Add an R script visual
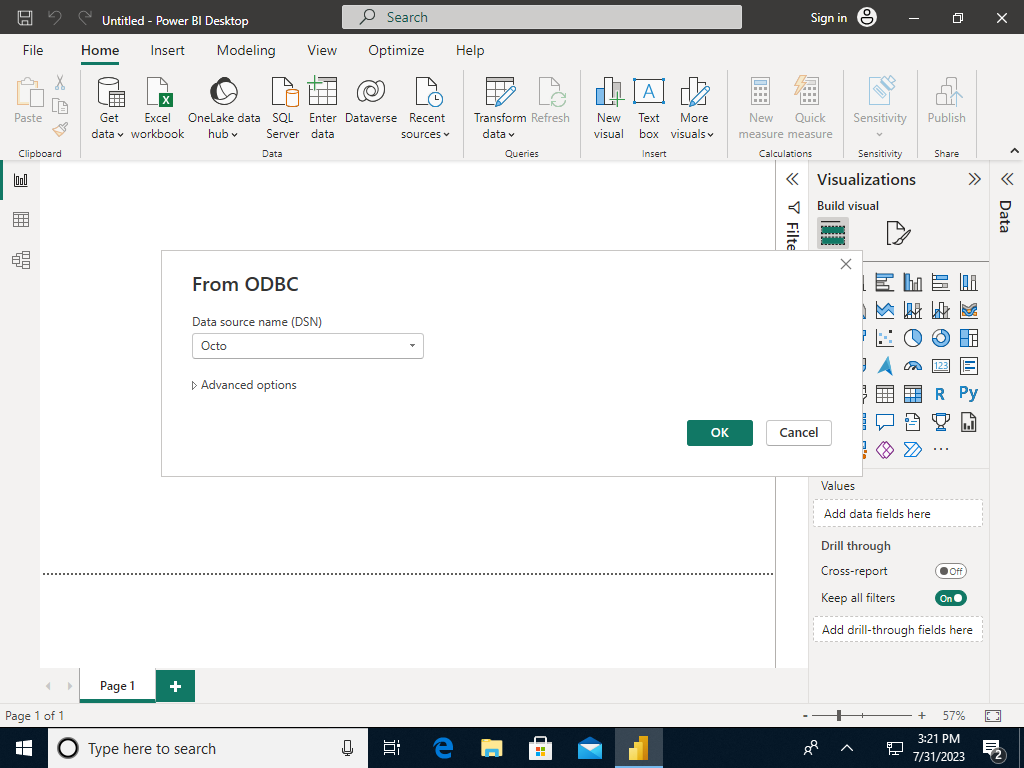The image size is (1024, 768). 940,394
